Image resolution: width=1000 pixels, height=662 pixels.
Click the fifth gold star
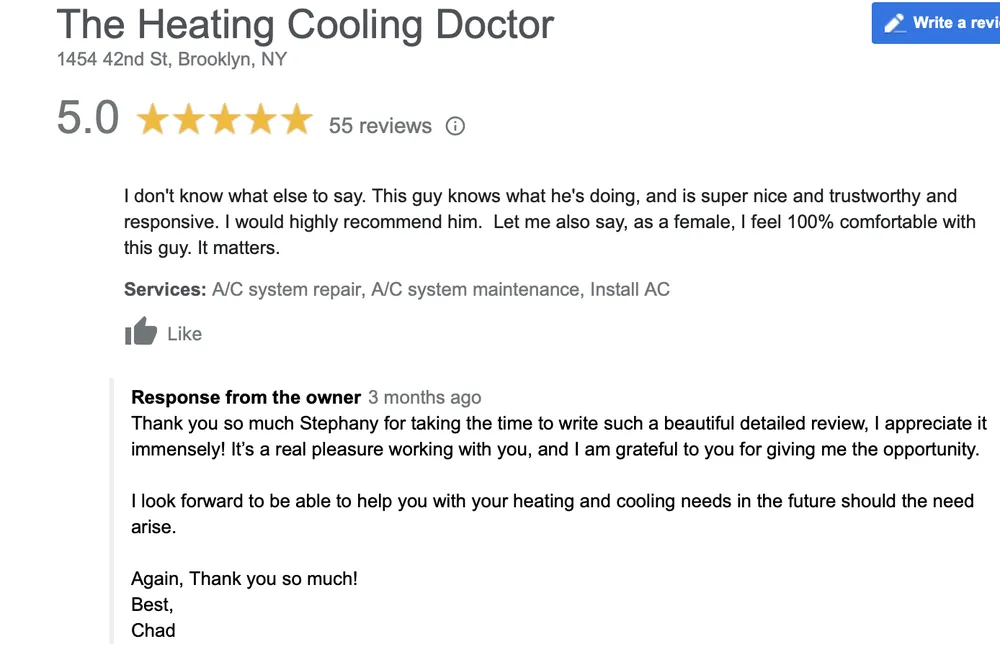click(x=297, y=118)
